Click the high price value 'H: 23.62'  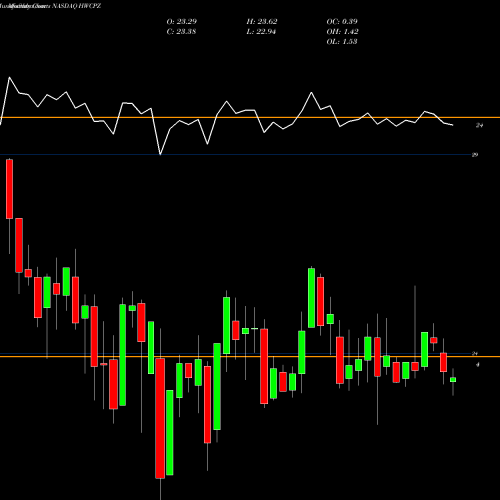[x=262, y=22]
